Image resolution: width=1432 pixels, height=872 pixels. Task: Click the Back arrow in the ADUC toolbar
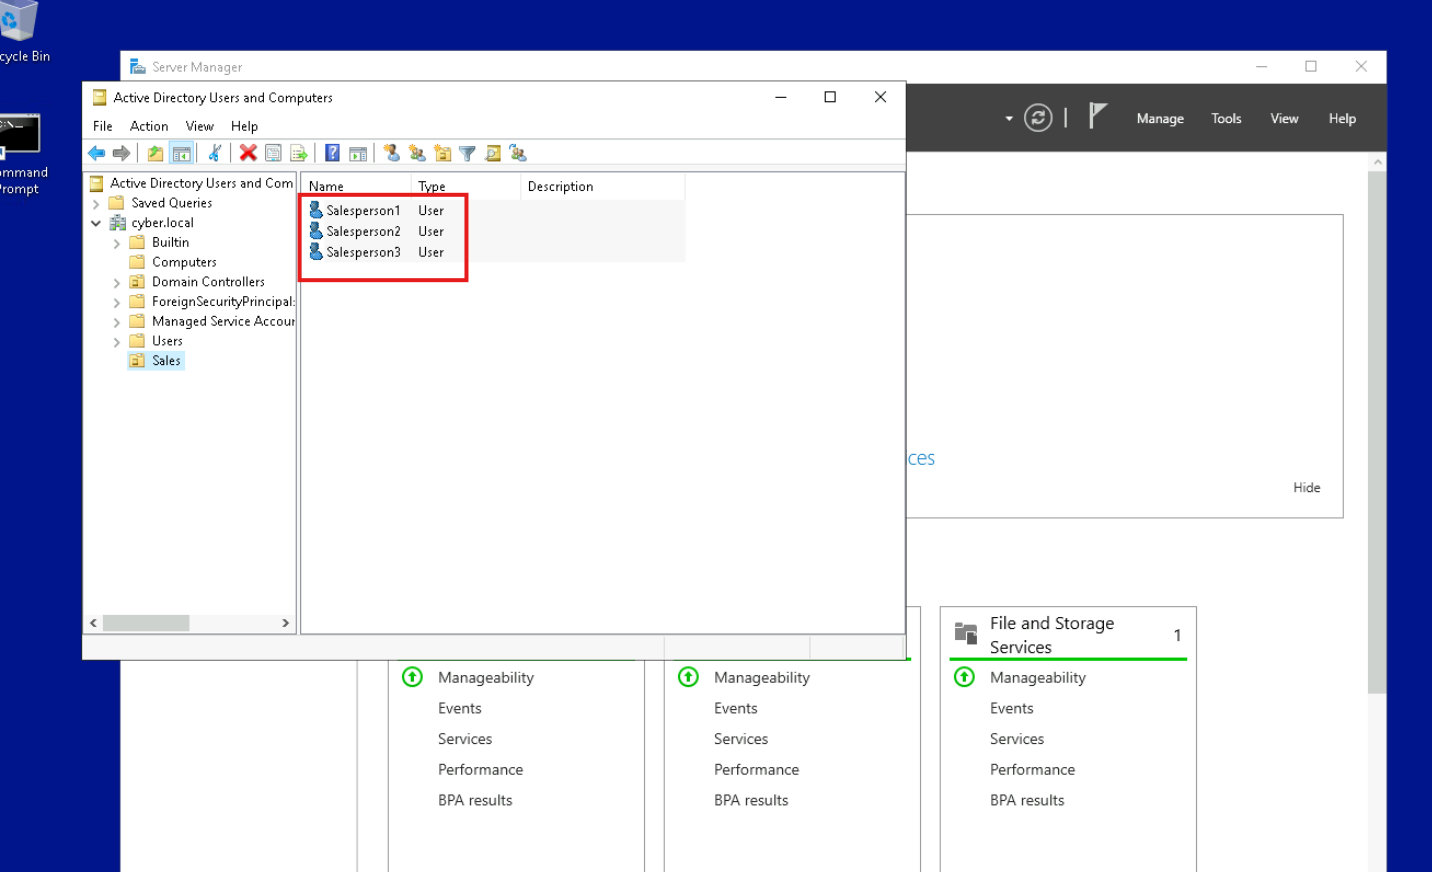(x=97, y=153)
